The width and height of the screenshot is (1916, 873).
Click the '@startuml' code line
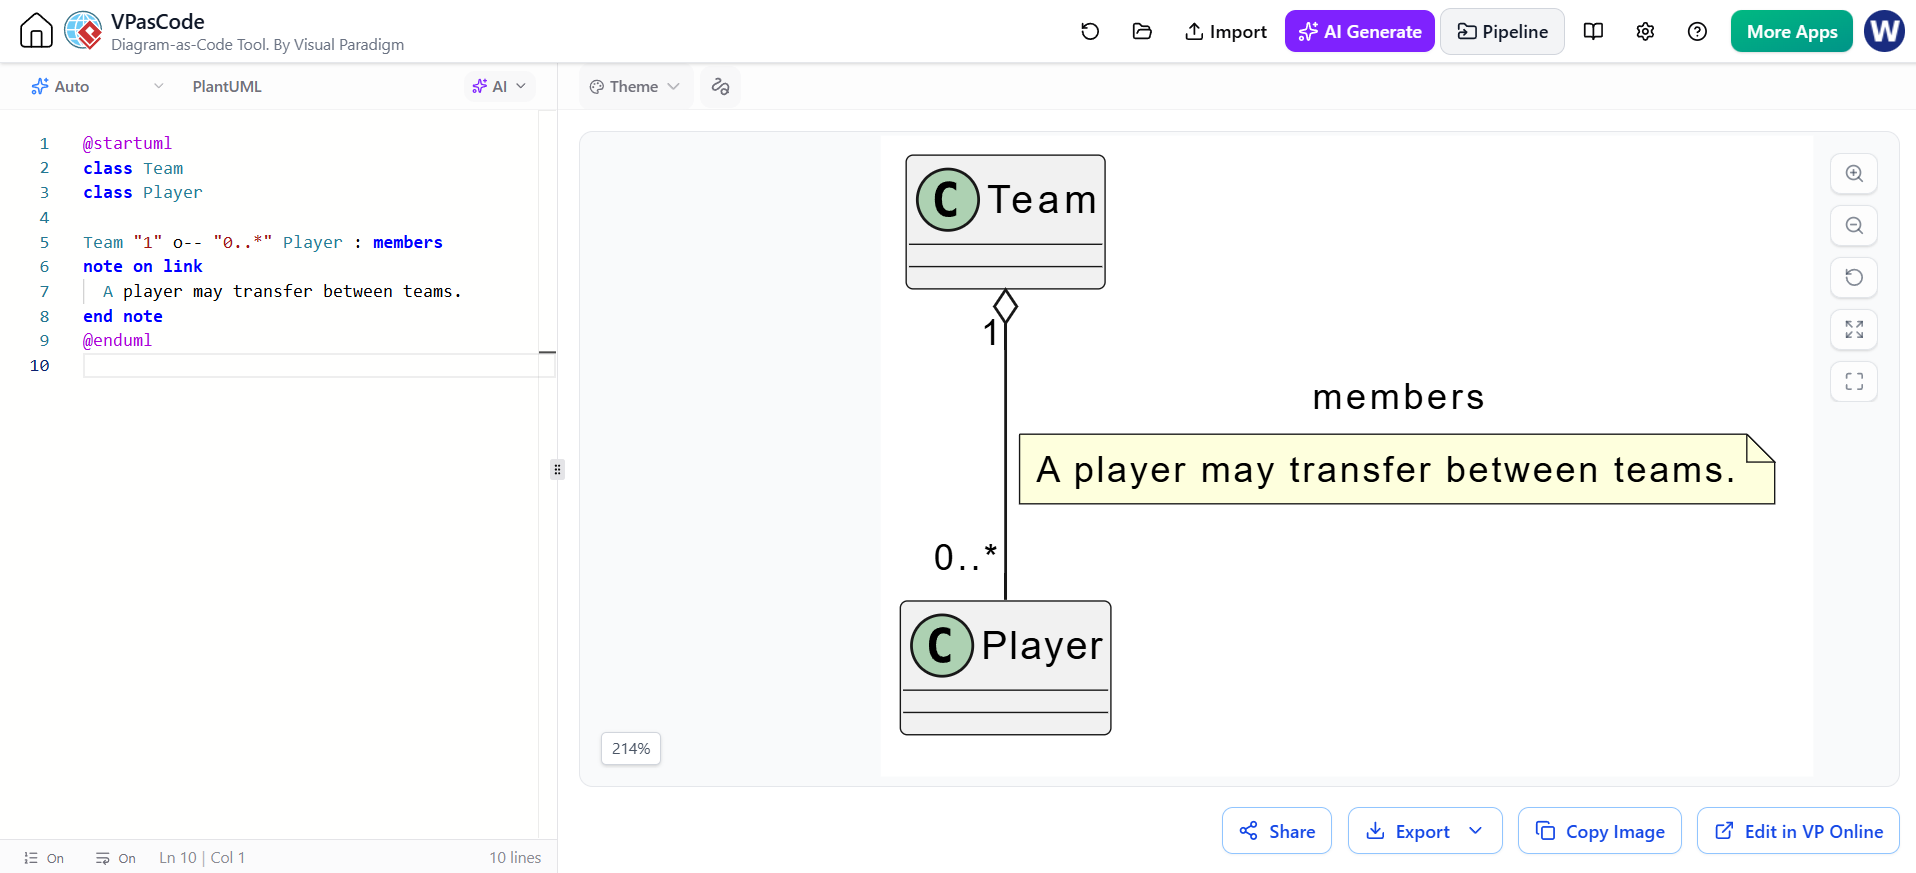[x=127, y=143]
